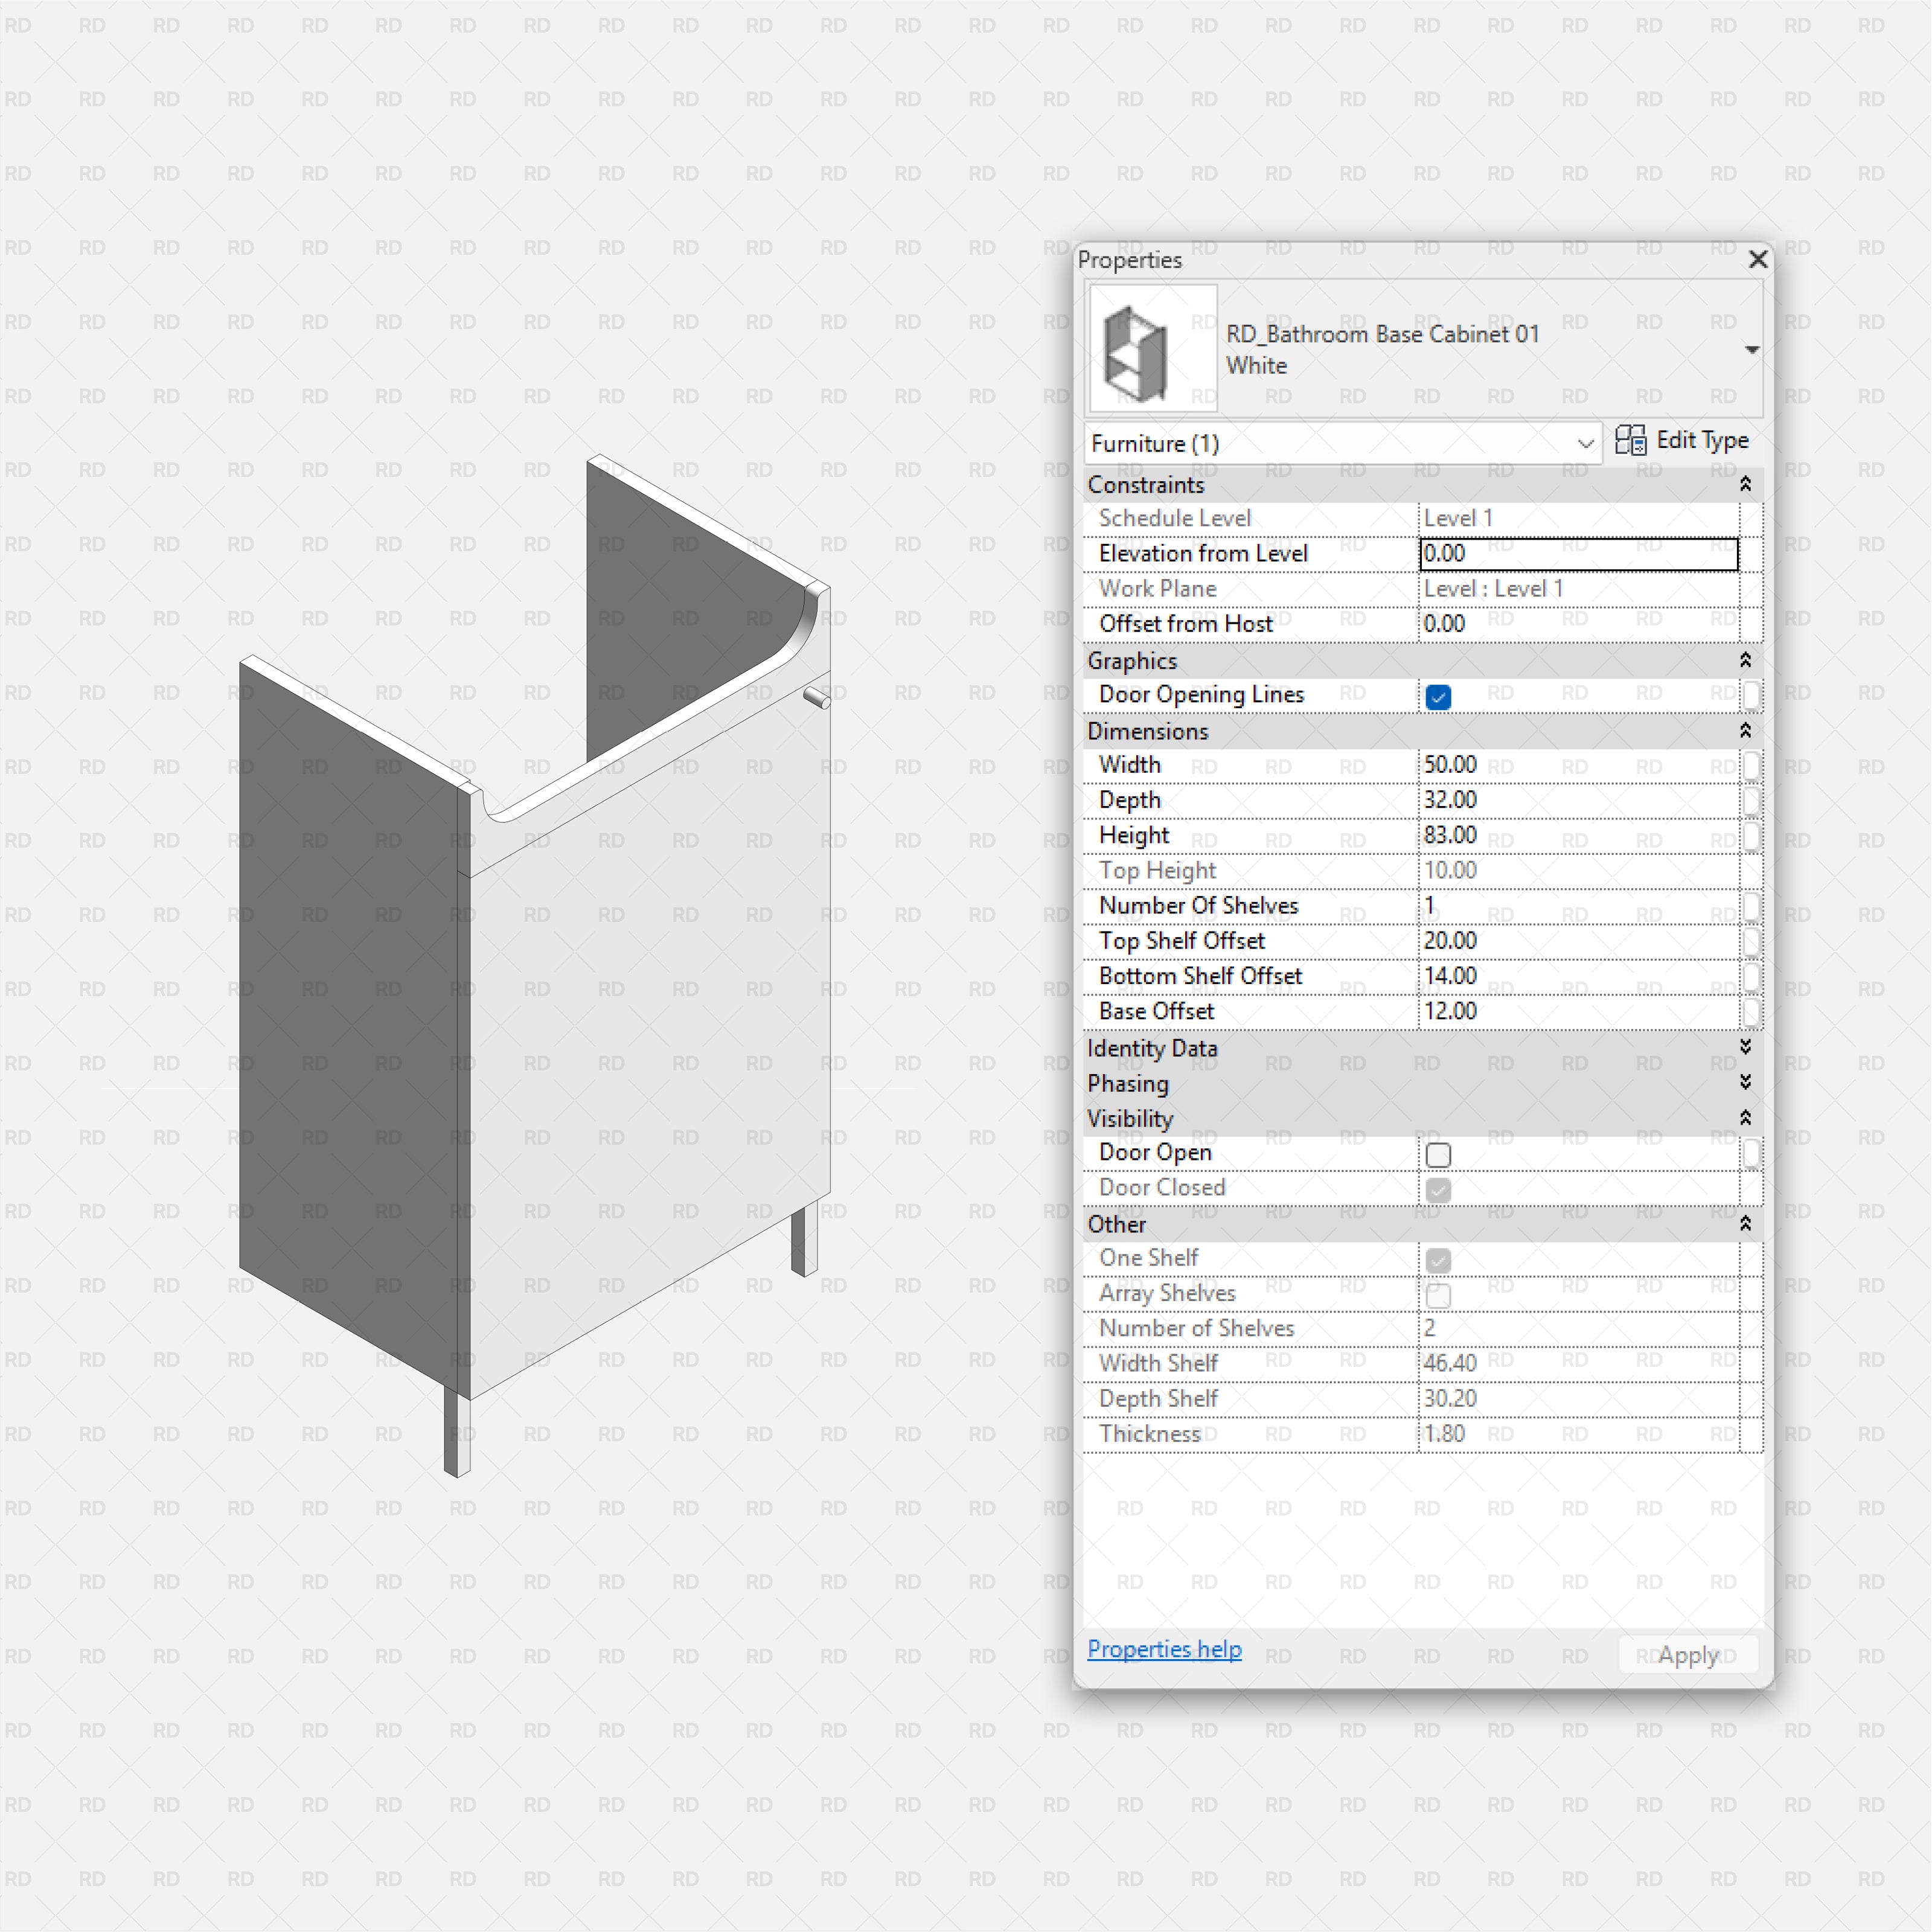Image resolution: width=1932 pixels, height=1932 pixels.
Task: Open the type selector dropdown arrow
Action: tap(1751, 350)
